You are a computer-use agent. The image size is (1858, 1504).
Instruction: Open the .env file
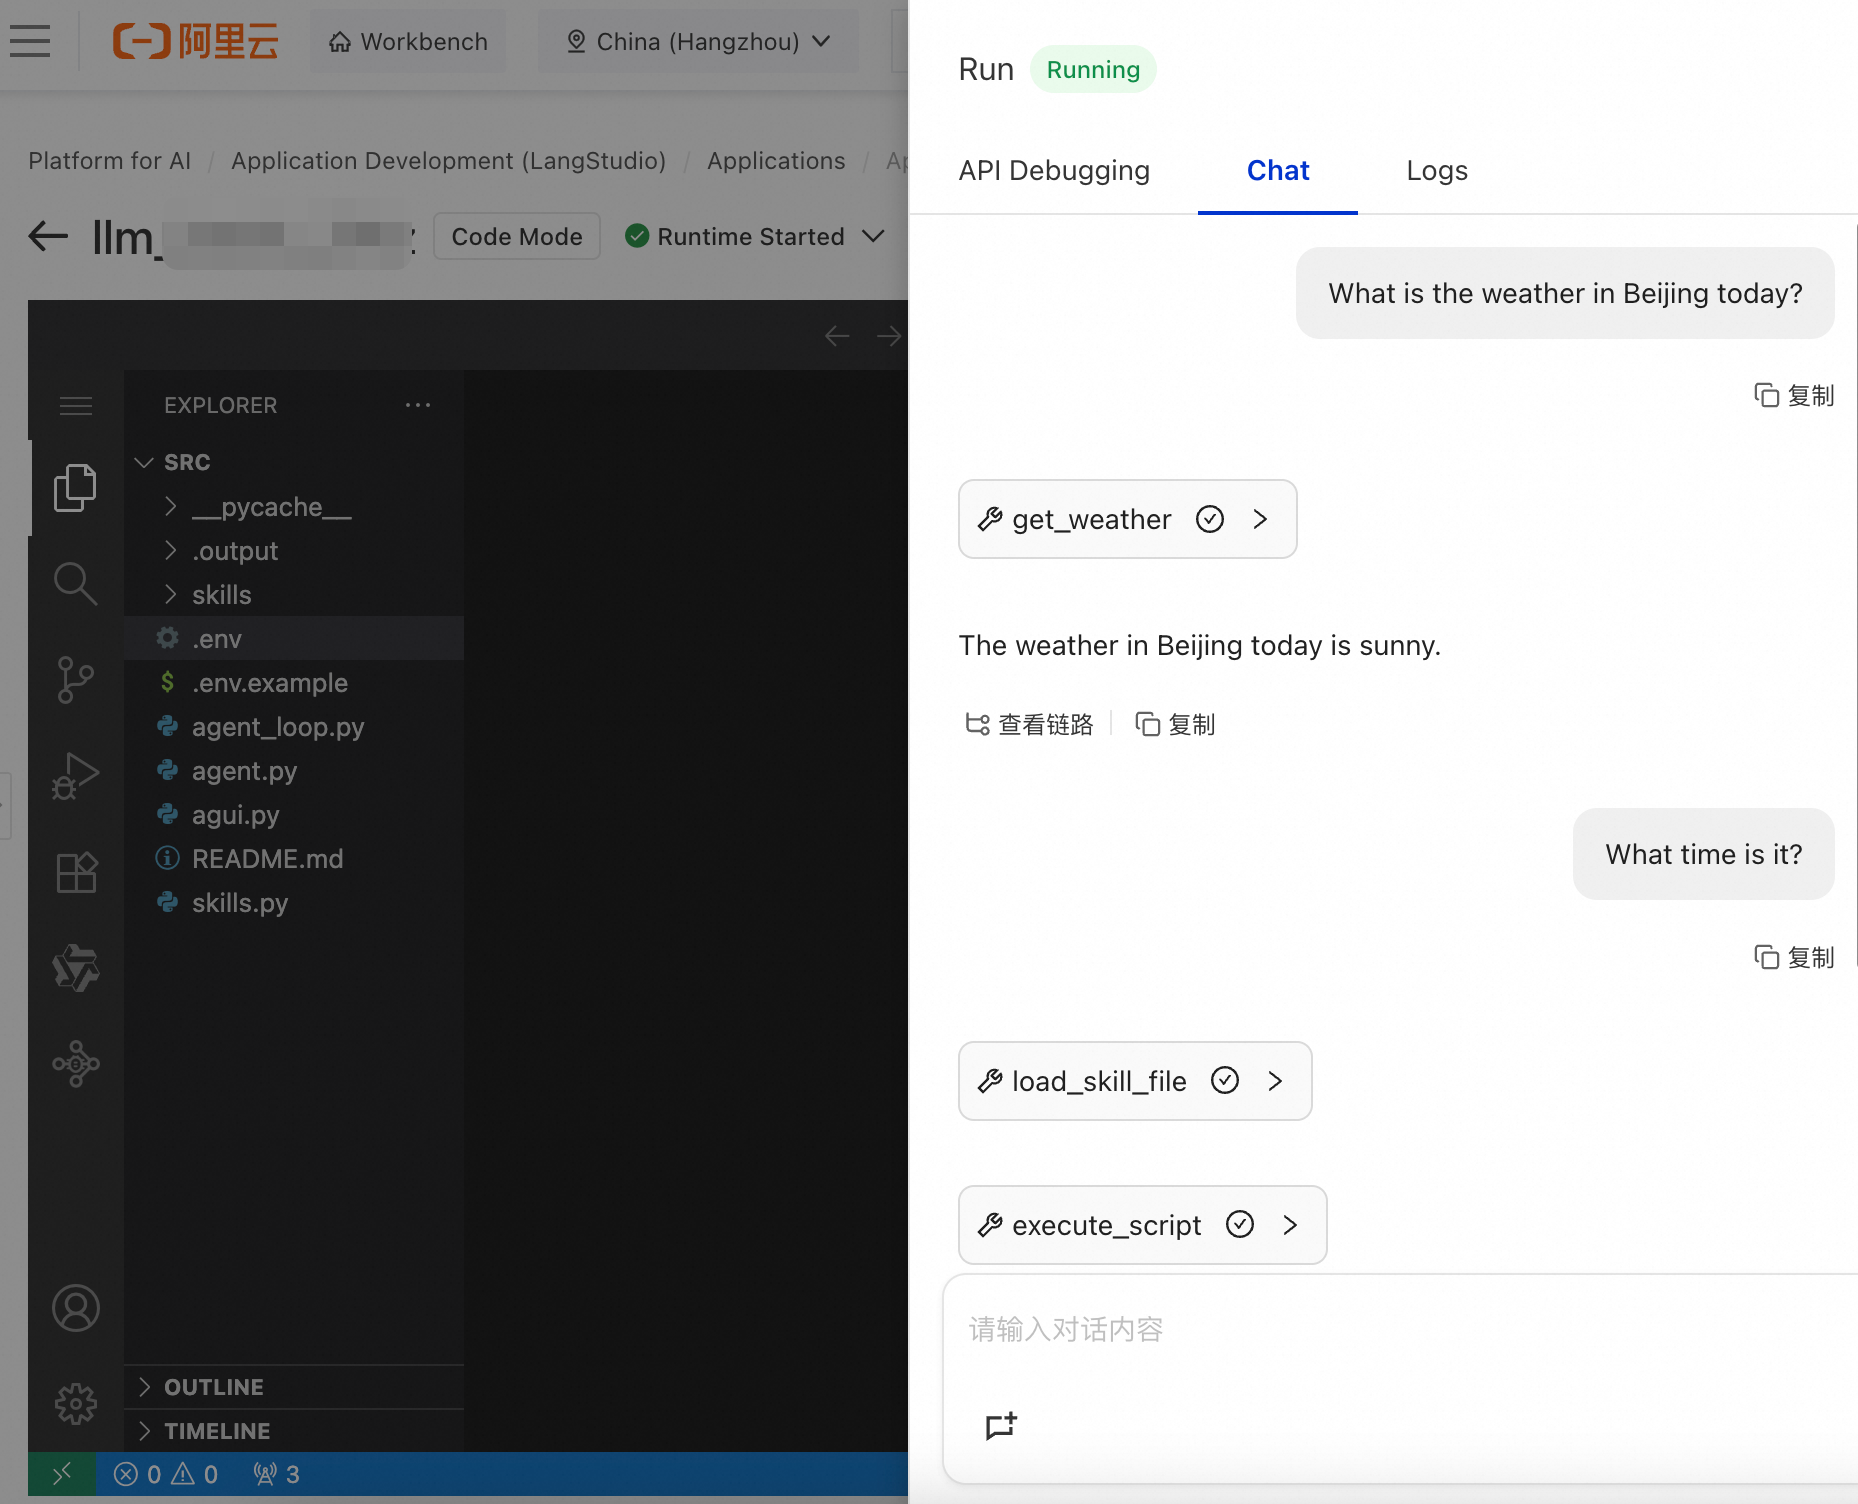tap(294, 639)
